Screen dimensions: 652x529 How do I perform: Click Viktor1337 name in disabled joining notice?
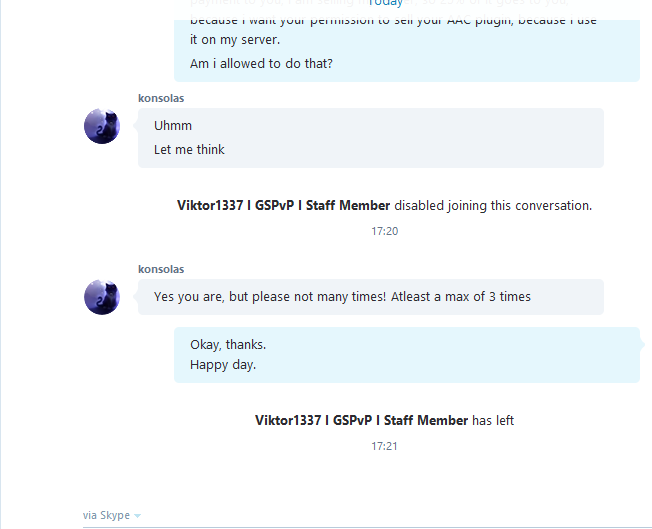coord(284,205)
